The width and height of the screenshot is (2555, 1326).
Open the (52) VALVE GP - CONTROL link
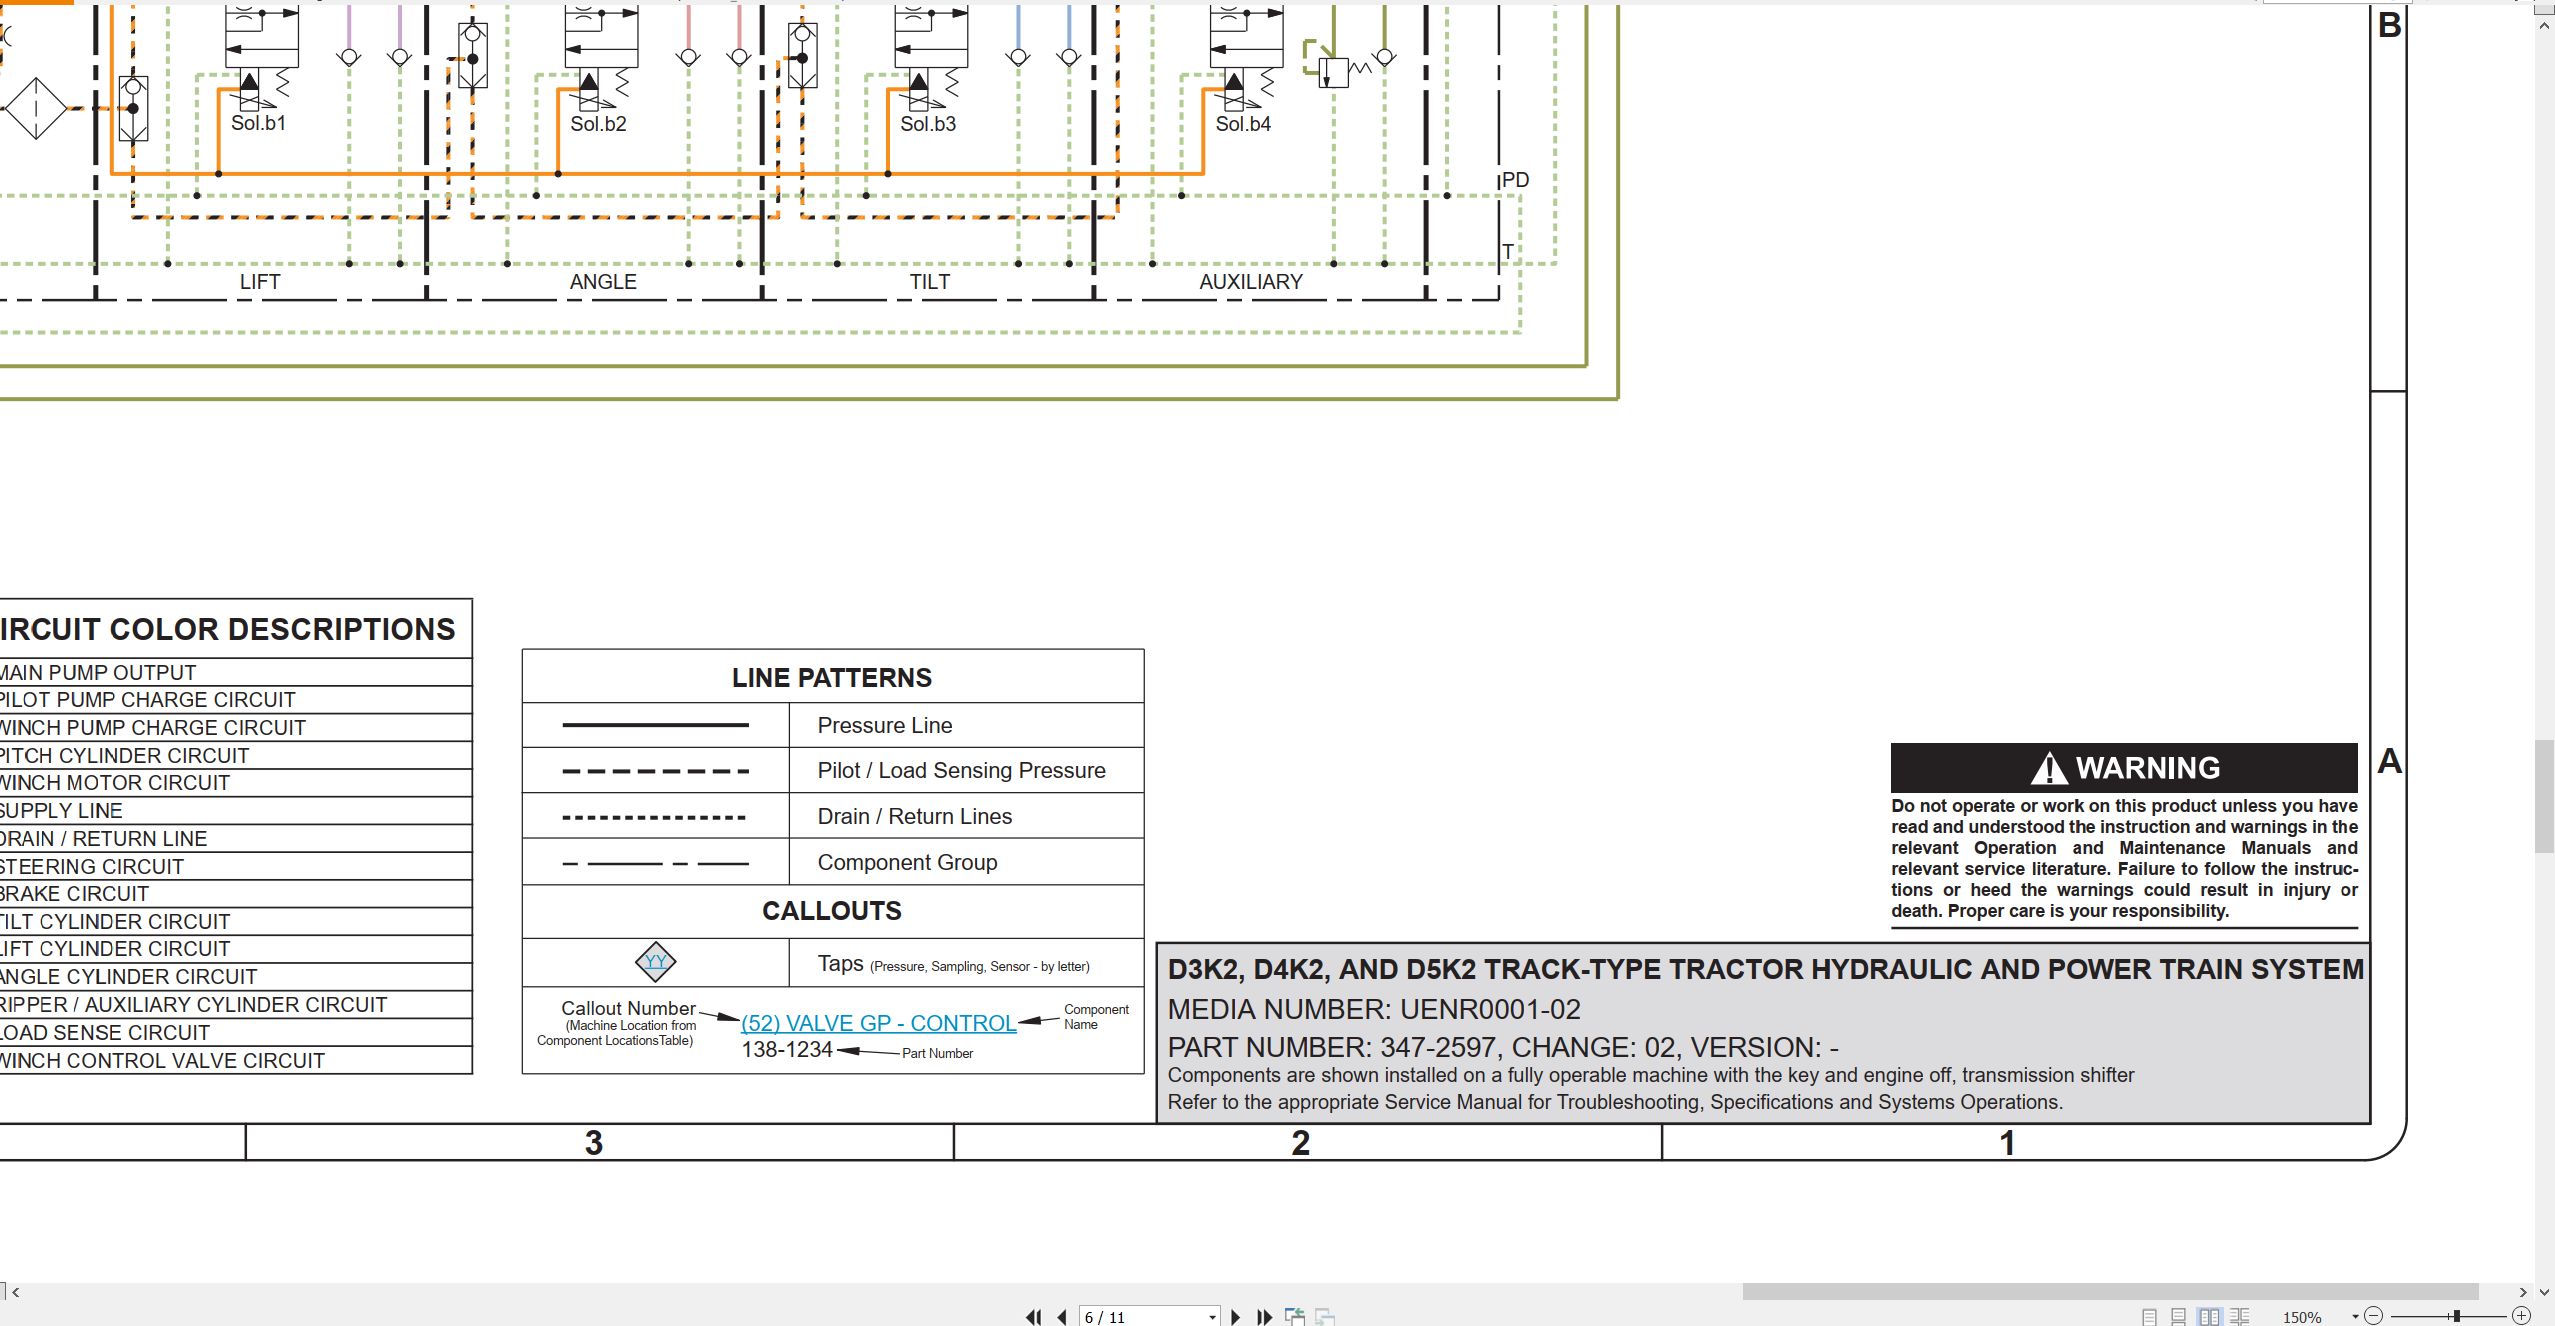[x=878, y=1023]
